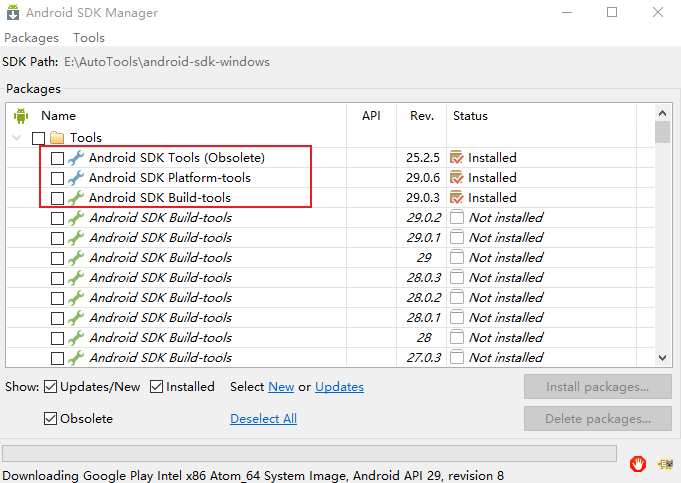This screenshot has width=681, height=483.
Task: Toggle the Updates/New checkbox
Action: pyautogui.click(x=51, y=387)
